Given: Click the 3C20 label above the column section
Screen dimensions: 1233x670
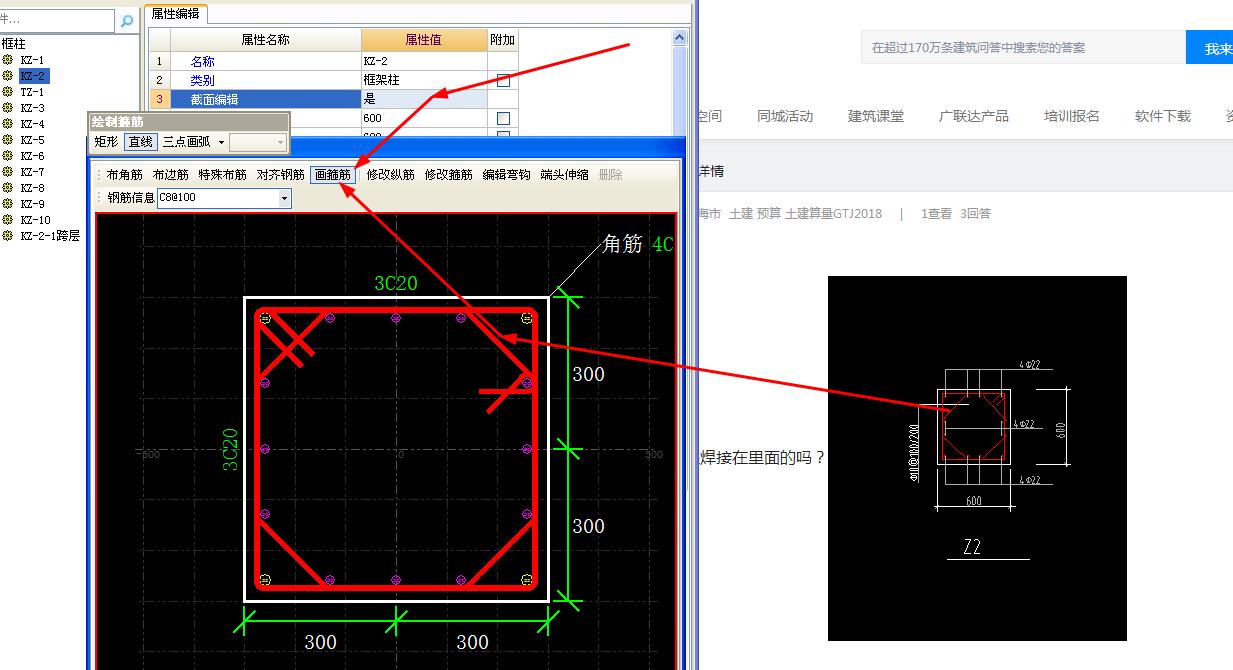Looking at the screenshot, I should click(x=396, y=283).
